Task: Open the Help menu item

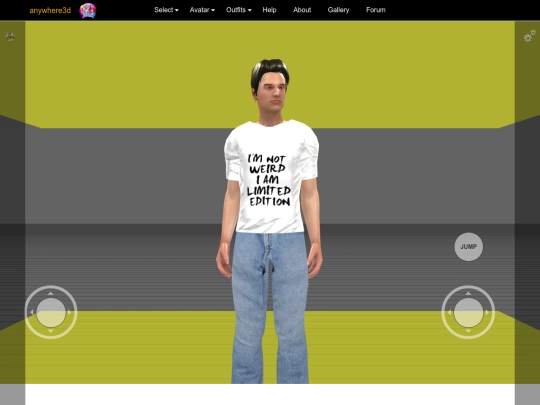Action: (269, 10)
